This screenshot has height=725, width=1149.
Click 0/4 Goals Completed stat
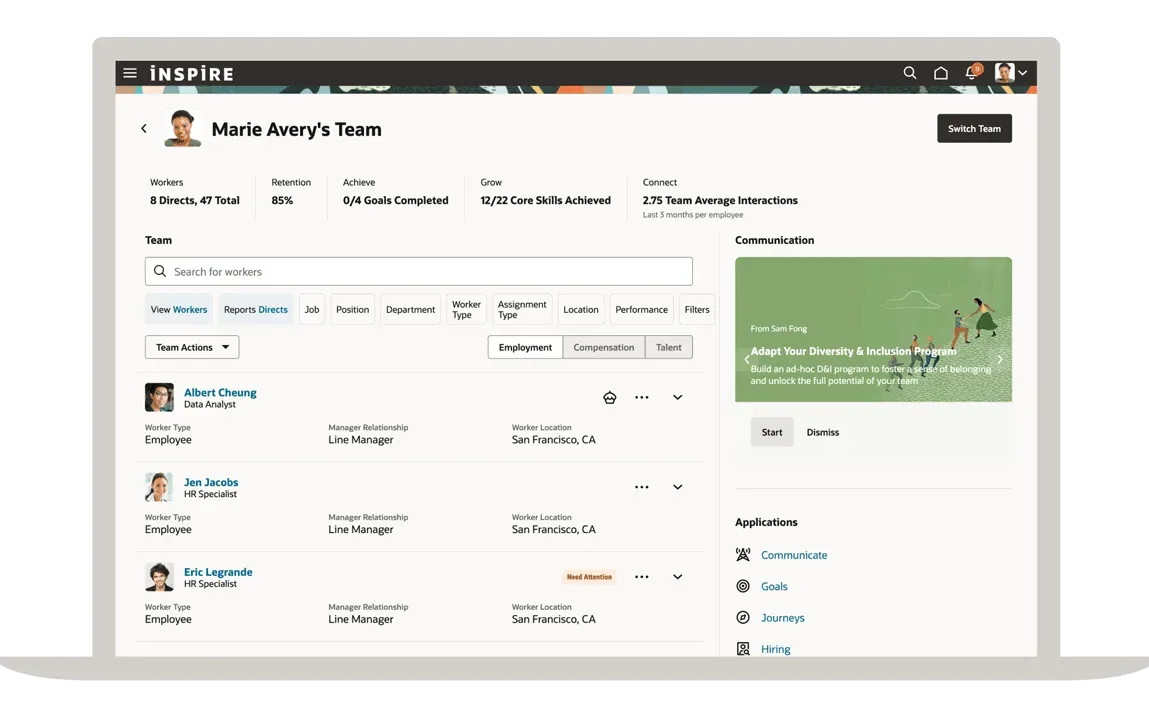pyautogui.click(x=396, y=200)
